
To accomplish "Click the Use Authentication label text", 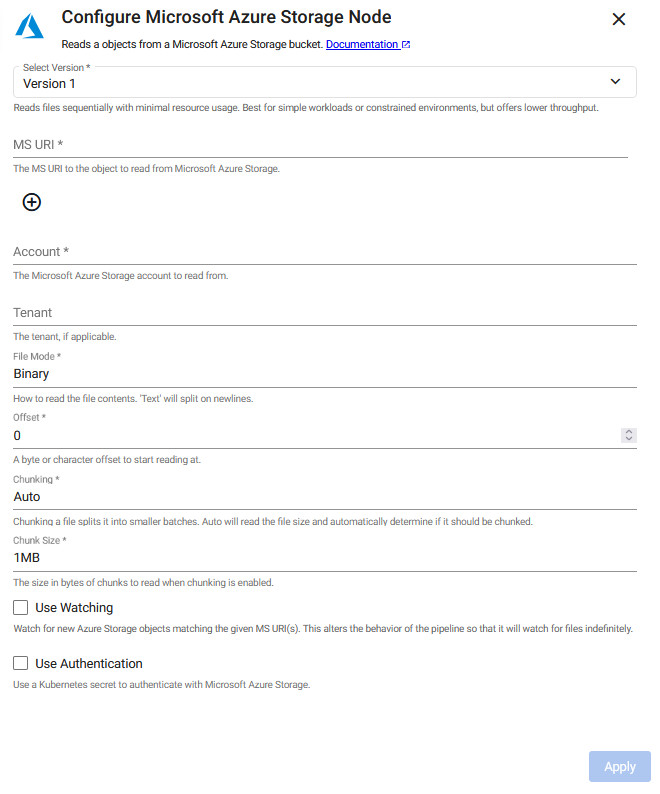I will click(89, 663).
